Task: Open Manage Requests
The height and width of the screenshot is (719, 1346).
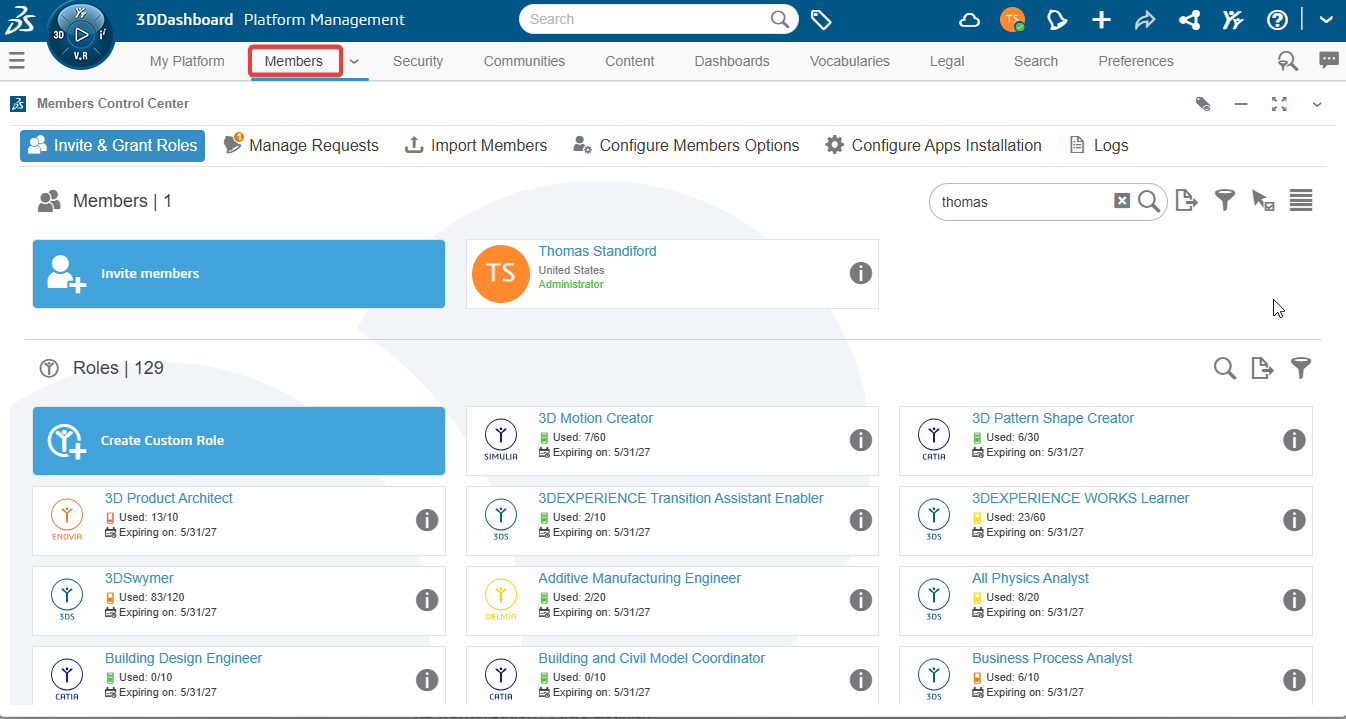Action: (x=301, y=145)
